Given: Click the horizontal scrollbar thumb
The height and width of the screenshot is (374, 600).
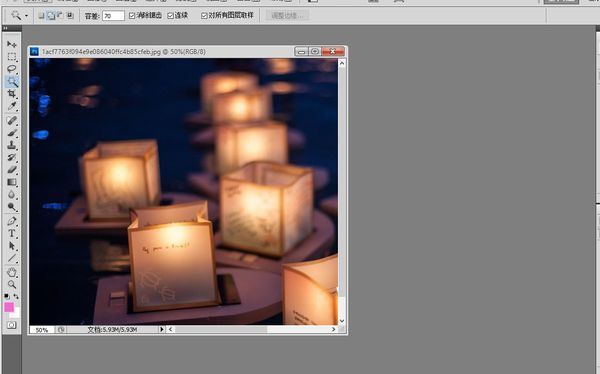Looking at the screenshot, I should point(221,329).
